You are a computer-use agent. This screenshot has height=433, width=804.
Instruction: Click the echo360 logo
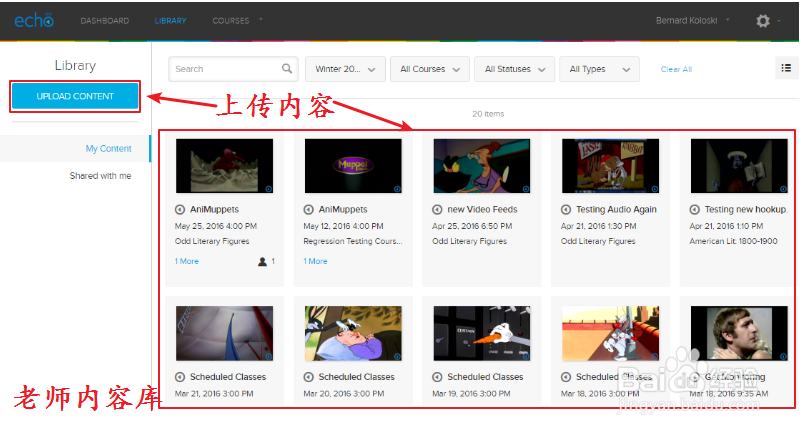pos(34,20)
